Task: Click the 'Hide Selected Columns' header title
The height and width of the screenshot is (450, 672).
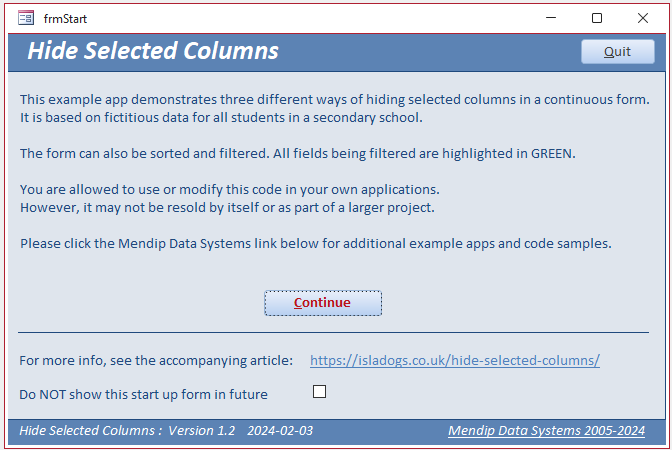Action: click(x=153, y=51)
